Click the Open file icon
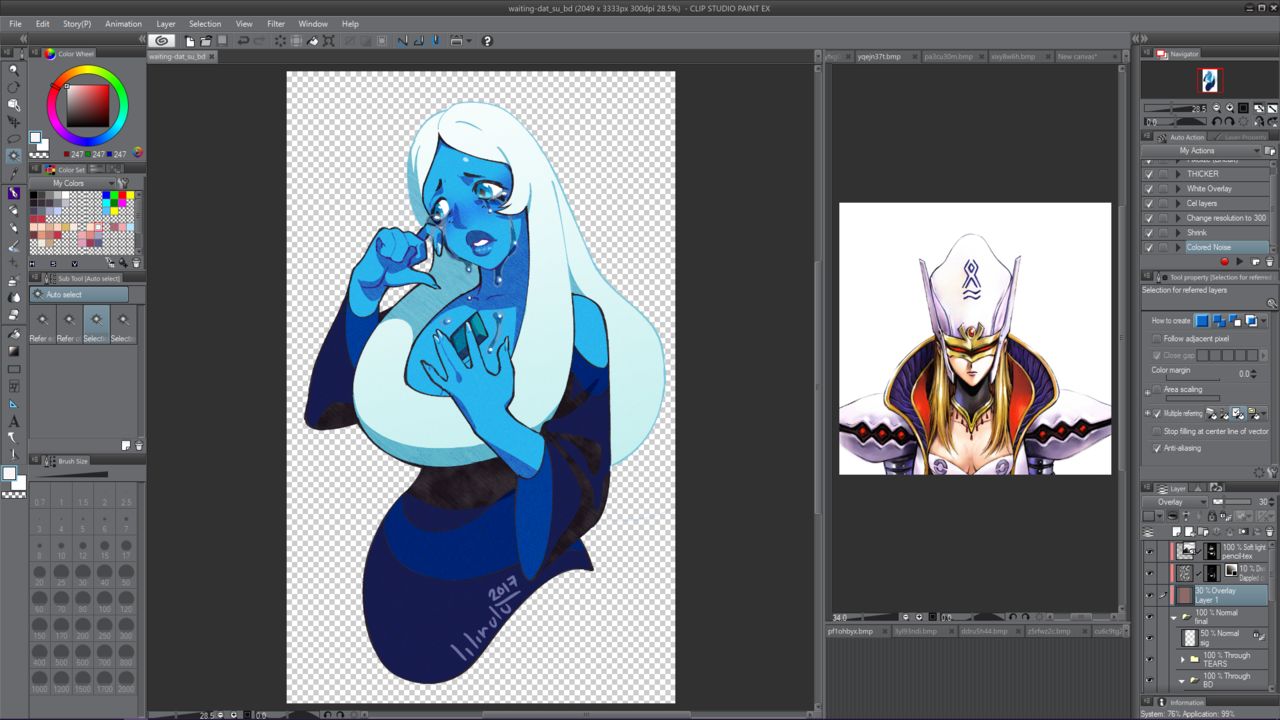This screenshot has height=720, width=1280. click(x=205, y=41)
